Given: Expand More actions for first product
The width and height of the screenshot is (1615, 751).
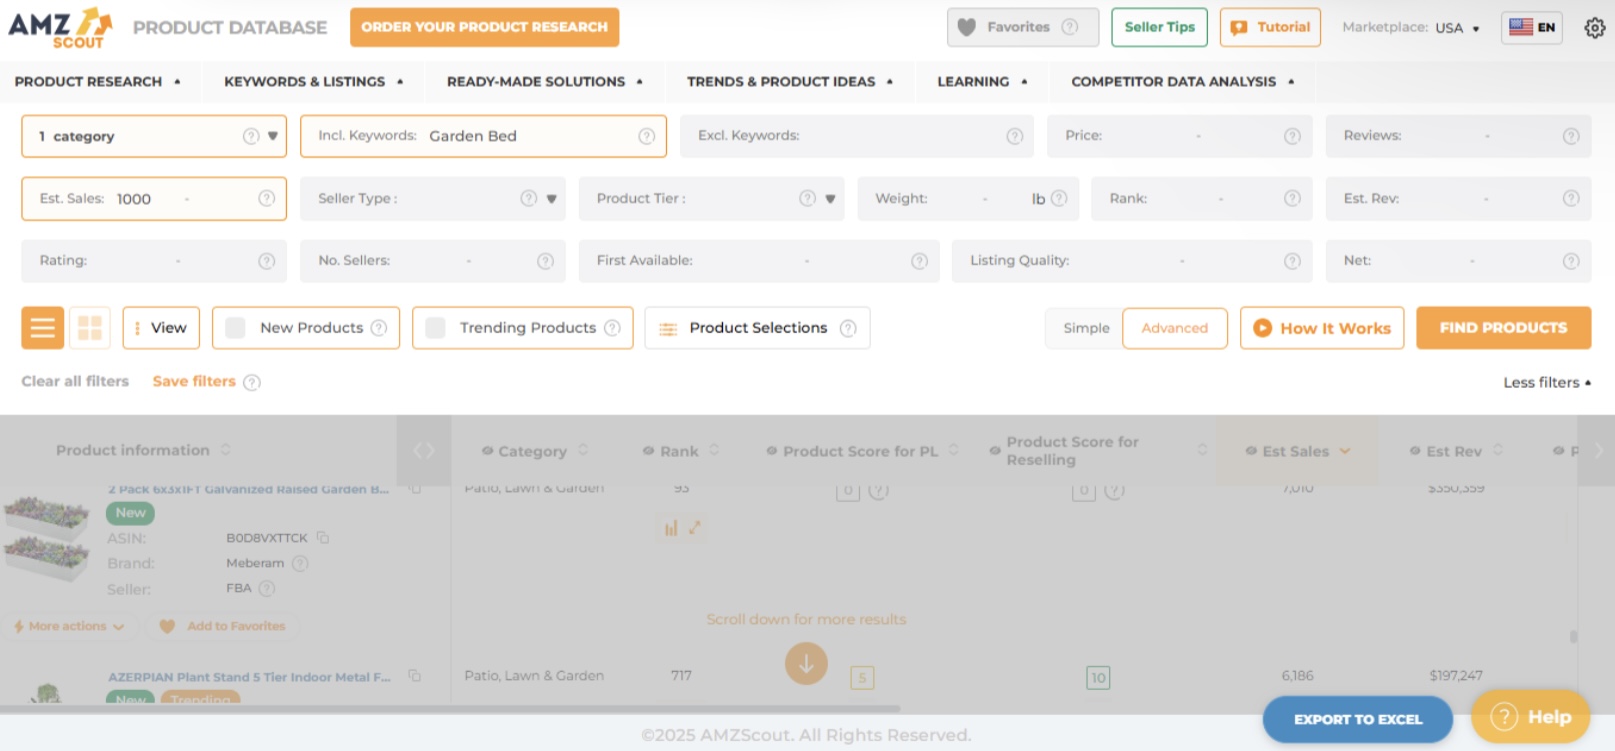Looking at the screenshot, I should click(x=69, y=626).
